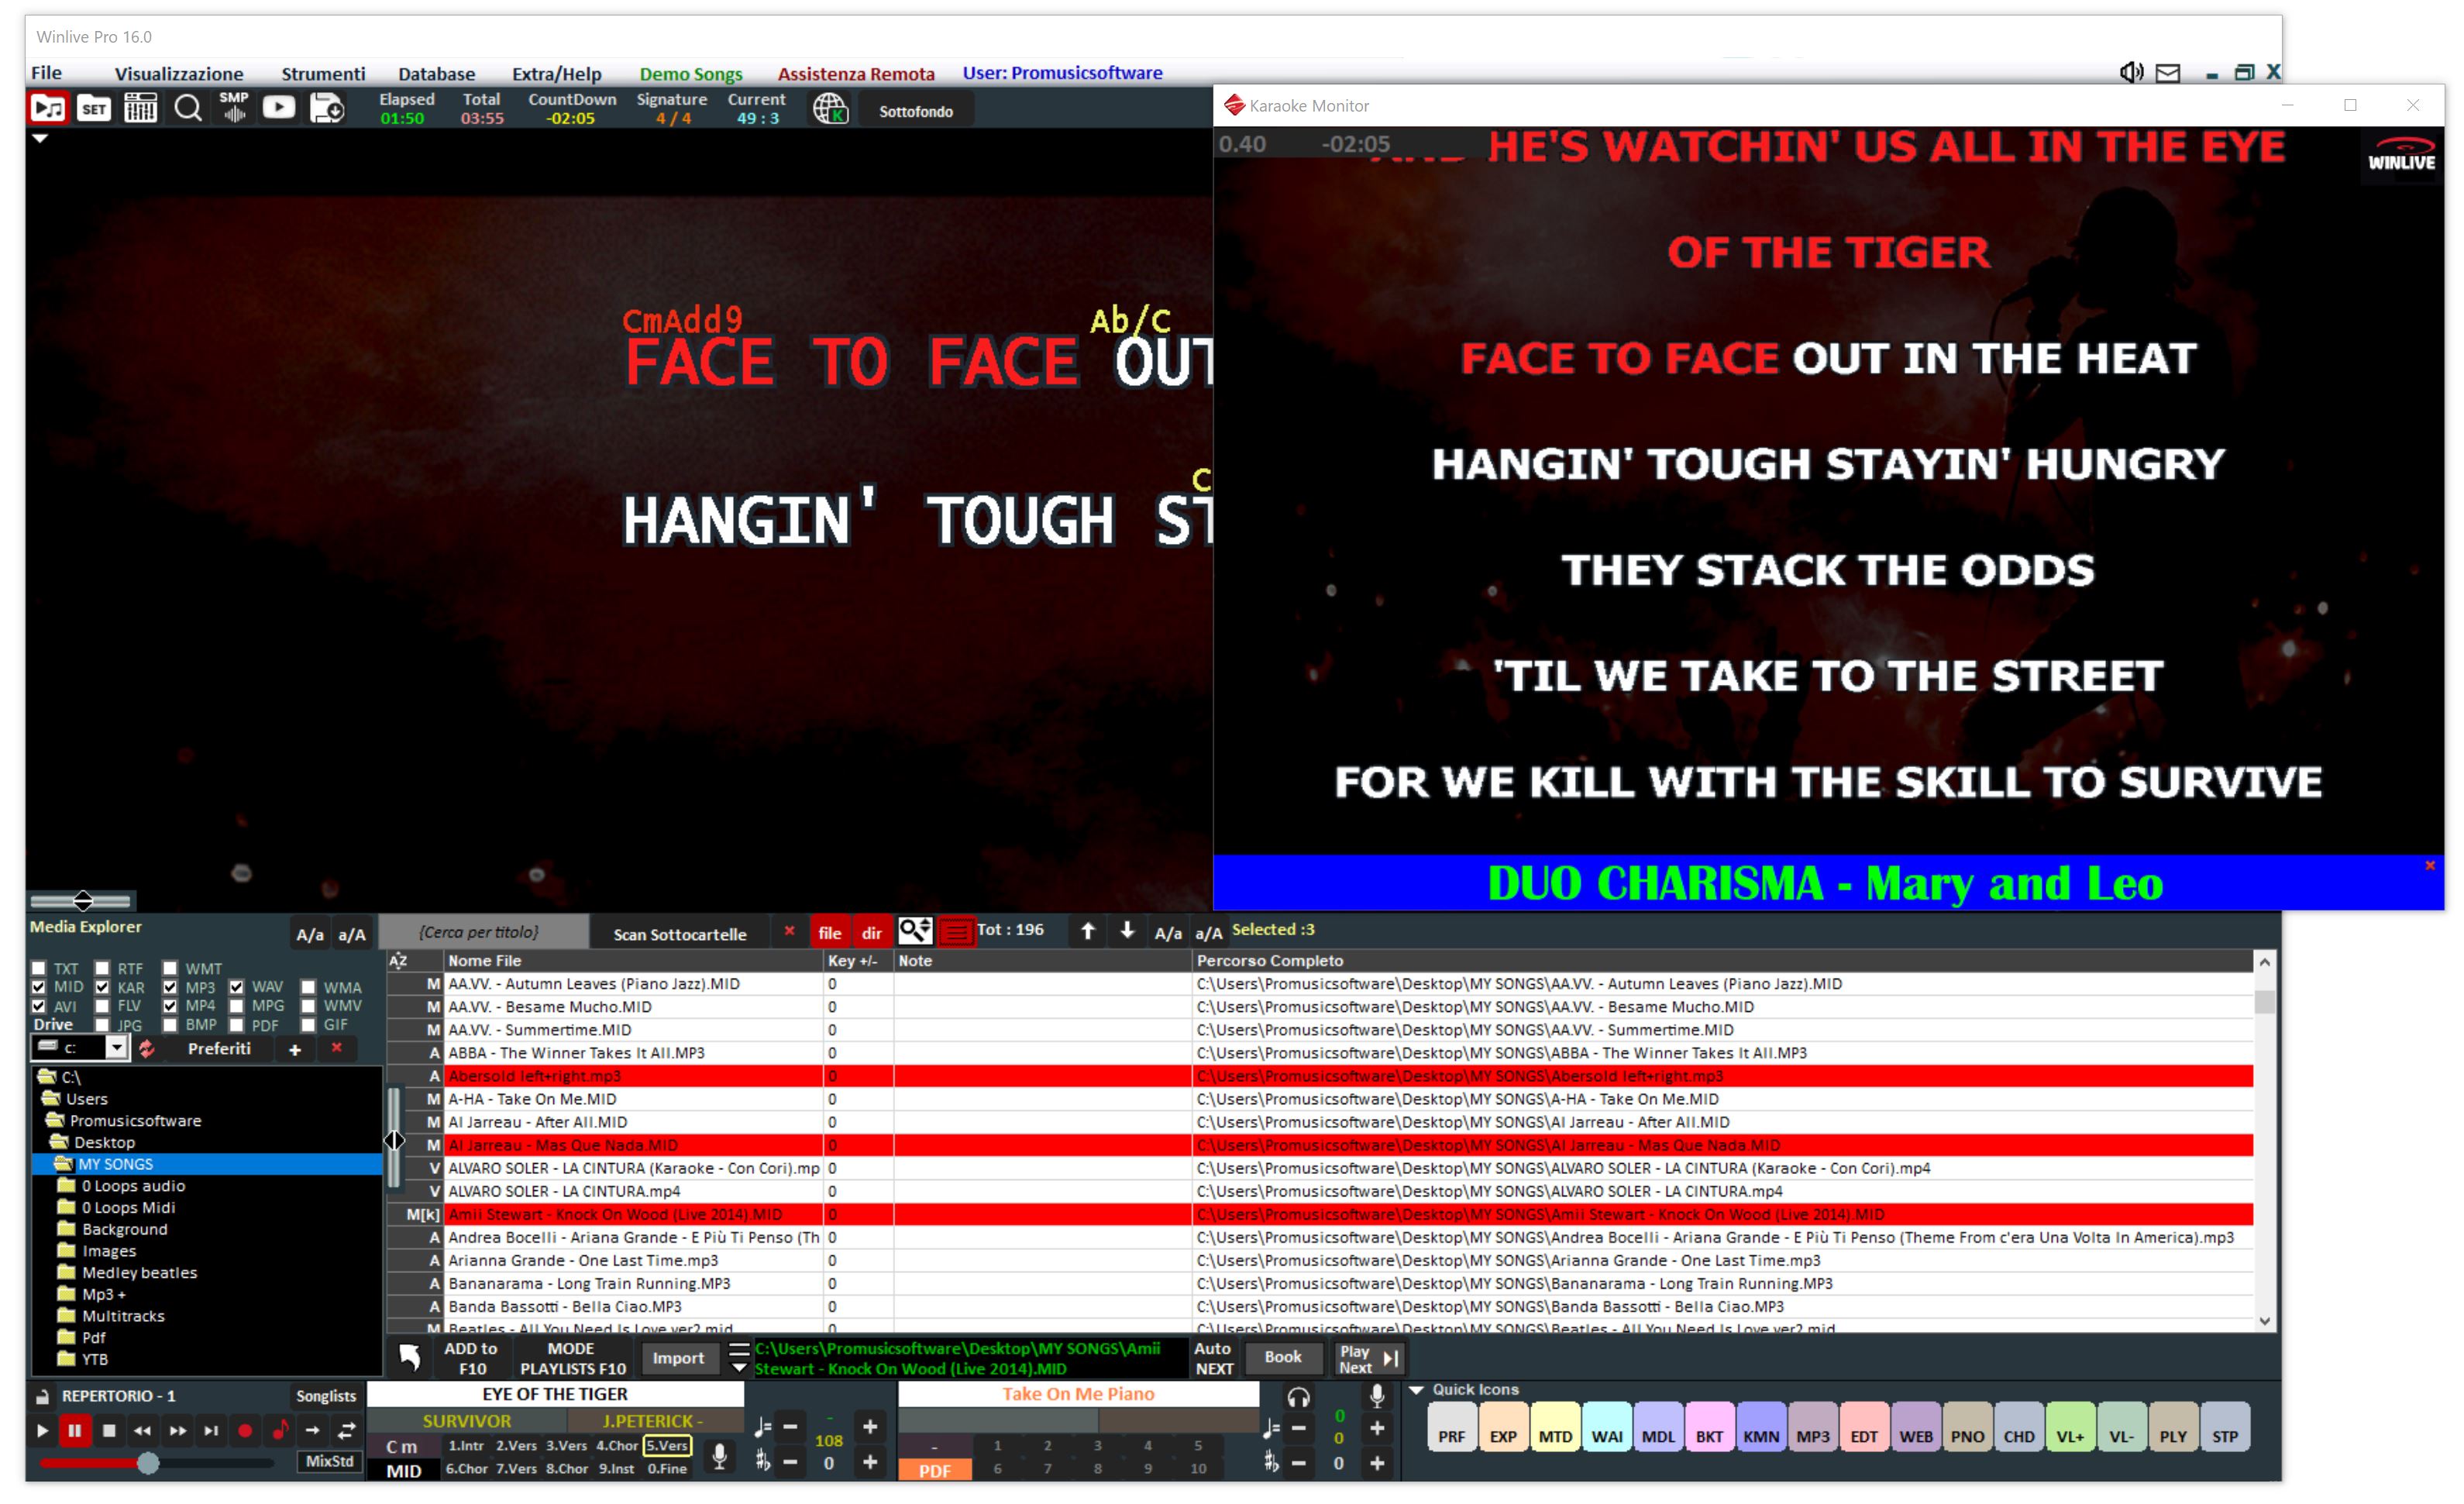Open the Database menu

click(x=436, y=73)
